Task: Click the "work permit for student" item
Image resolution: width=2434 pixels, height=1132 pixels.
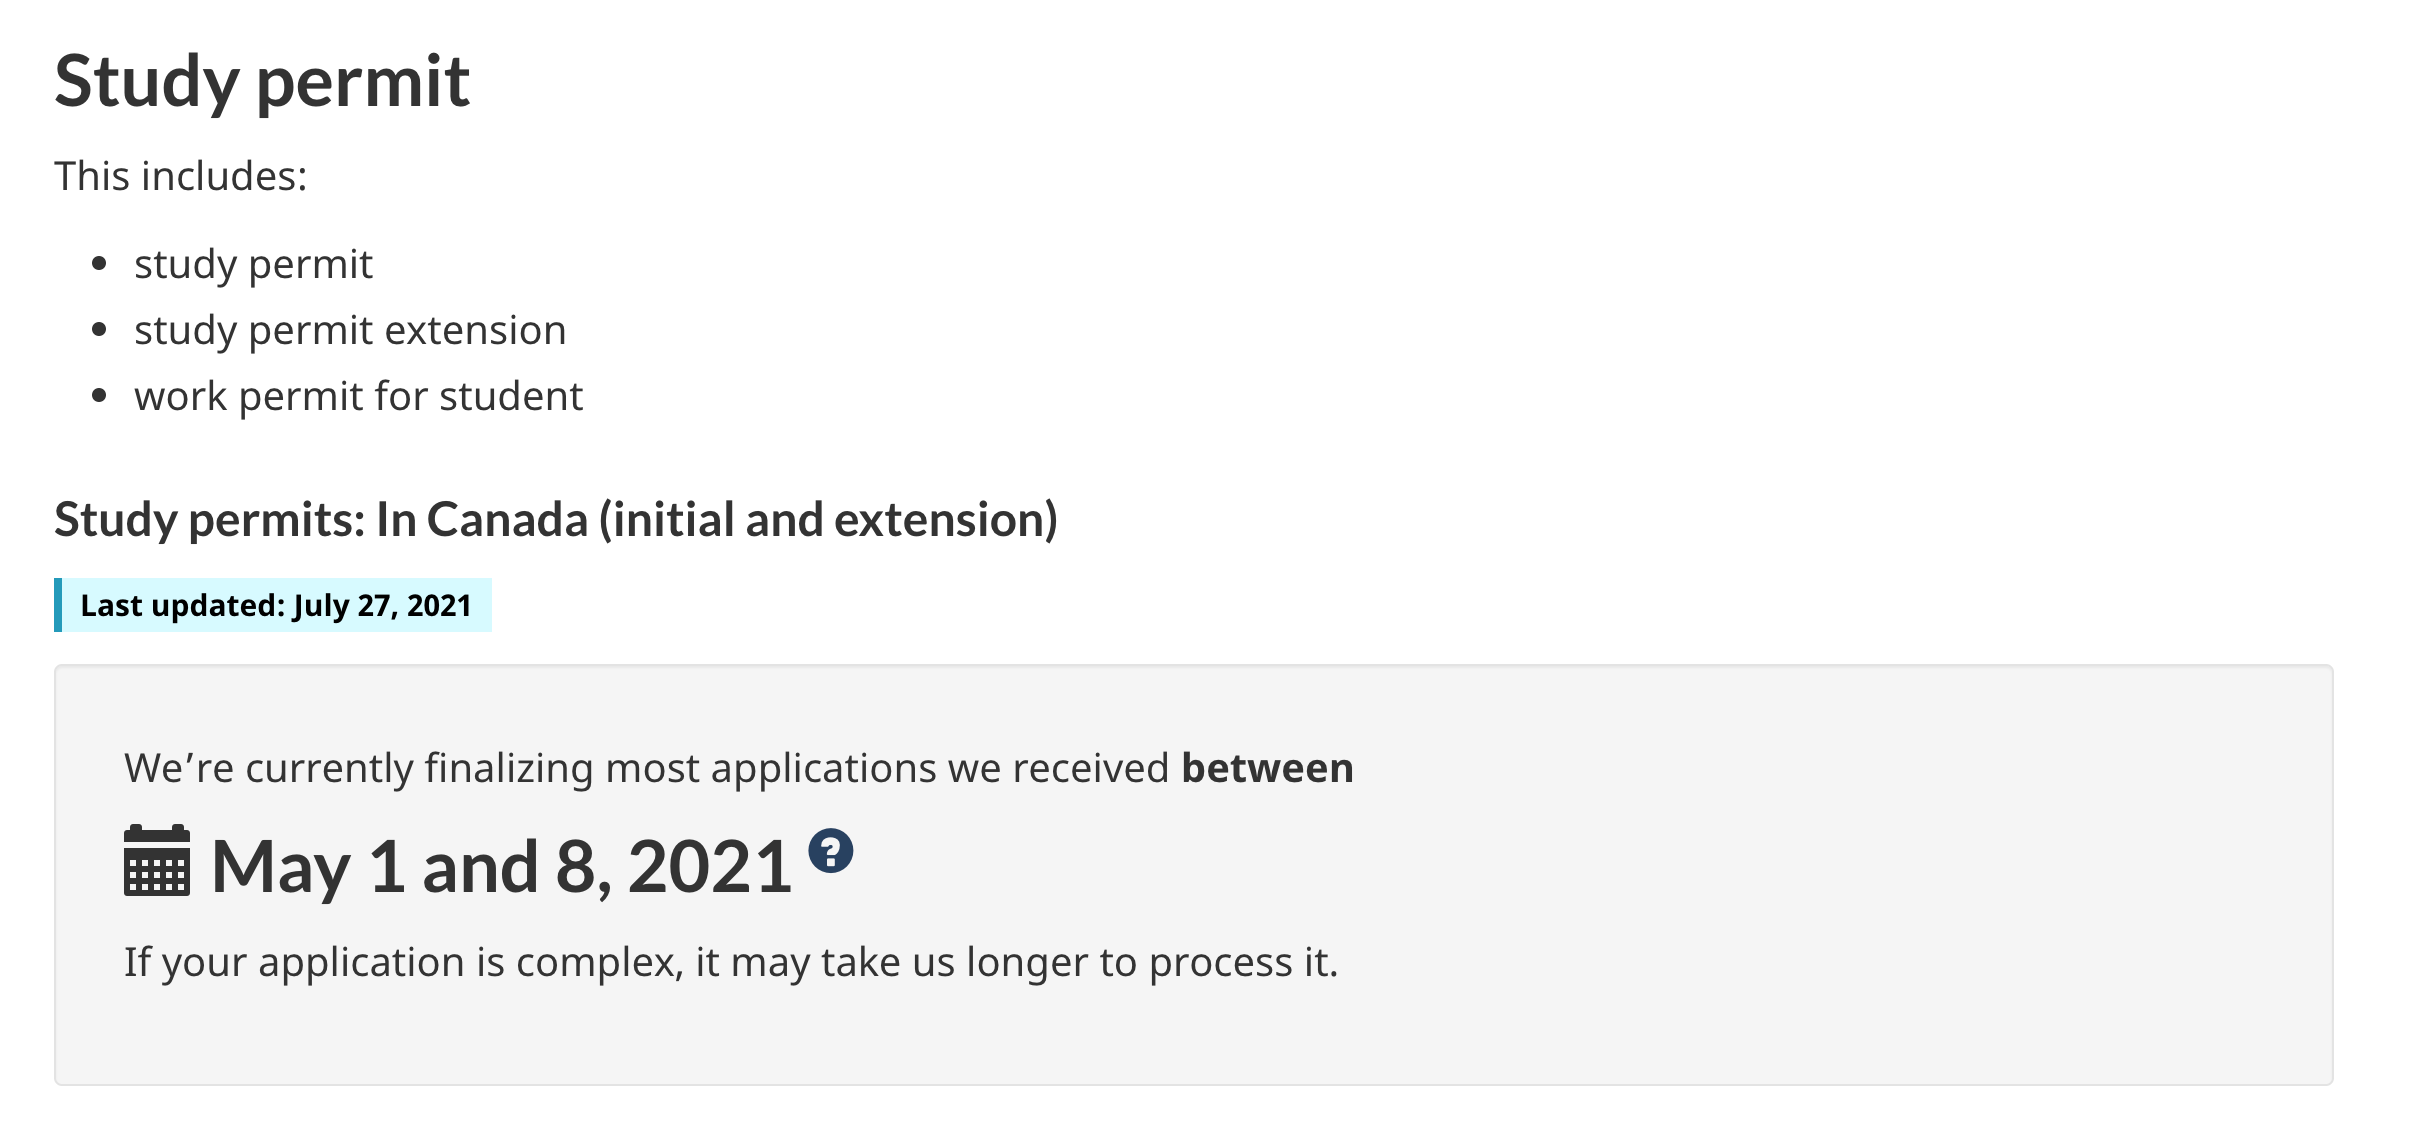Action: 358,396
